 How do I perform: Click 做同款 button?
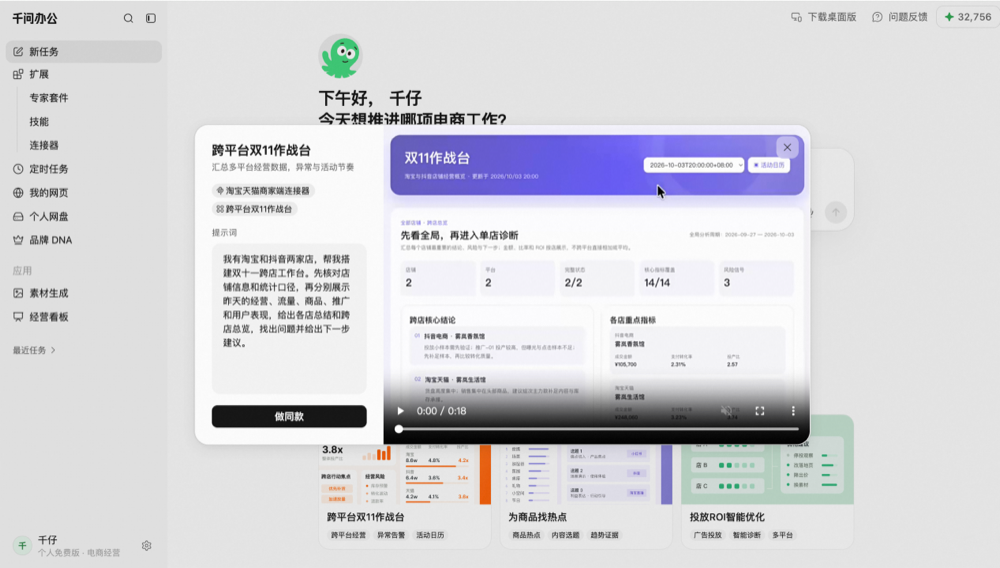(x=289, y=416)
